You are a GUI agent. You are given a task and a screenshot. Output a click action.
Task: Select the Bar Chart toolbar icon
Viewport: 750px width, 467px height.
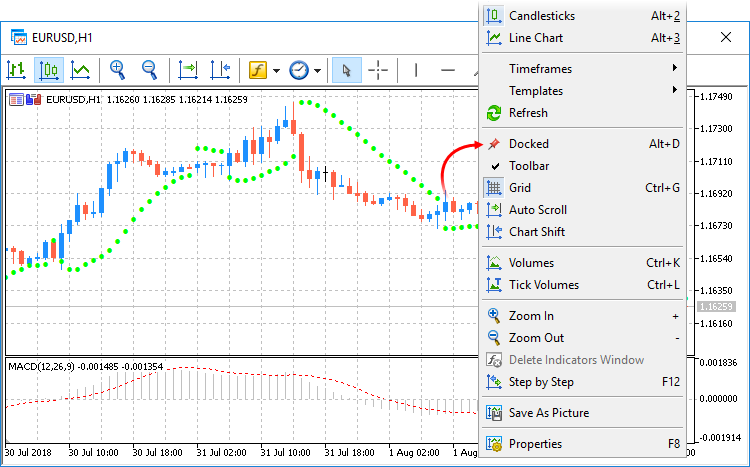pos(16,70)
